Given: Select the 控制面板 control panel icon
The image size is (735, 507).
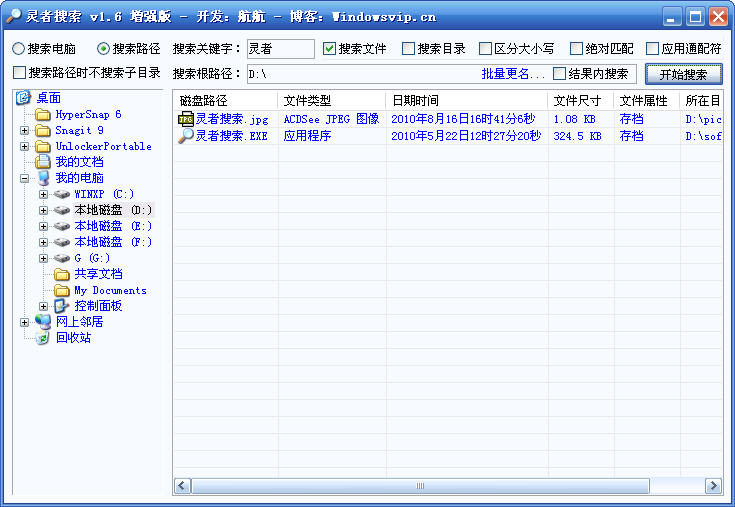Looking at the screenshot, I should (62, 306).
